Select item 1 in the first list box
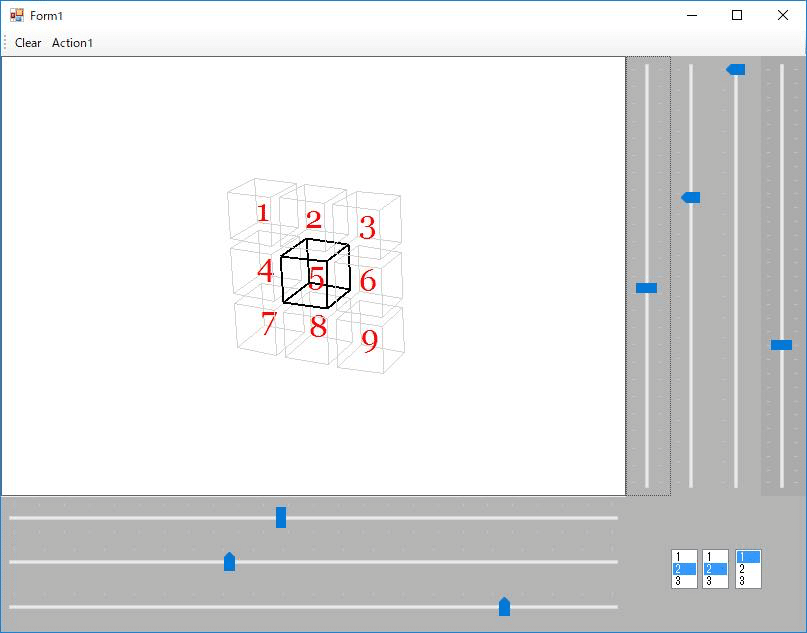Screen dimensions: 807x633 point(684,557)
